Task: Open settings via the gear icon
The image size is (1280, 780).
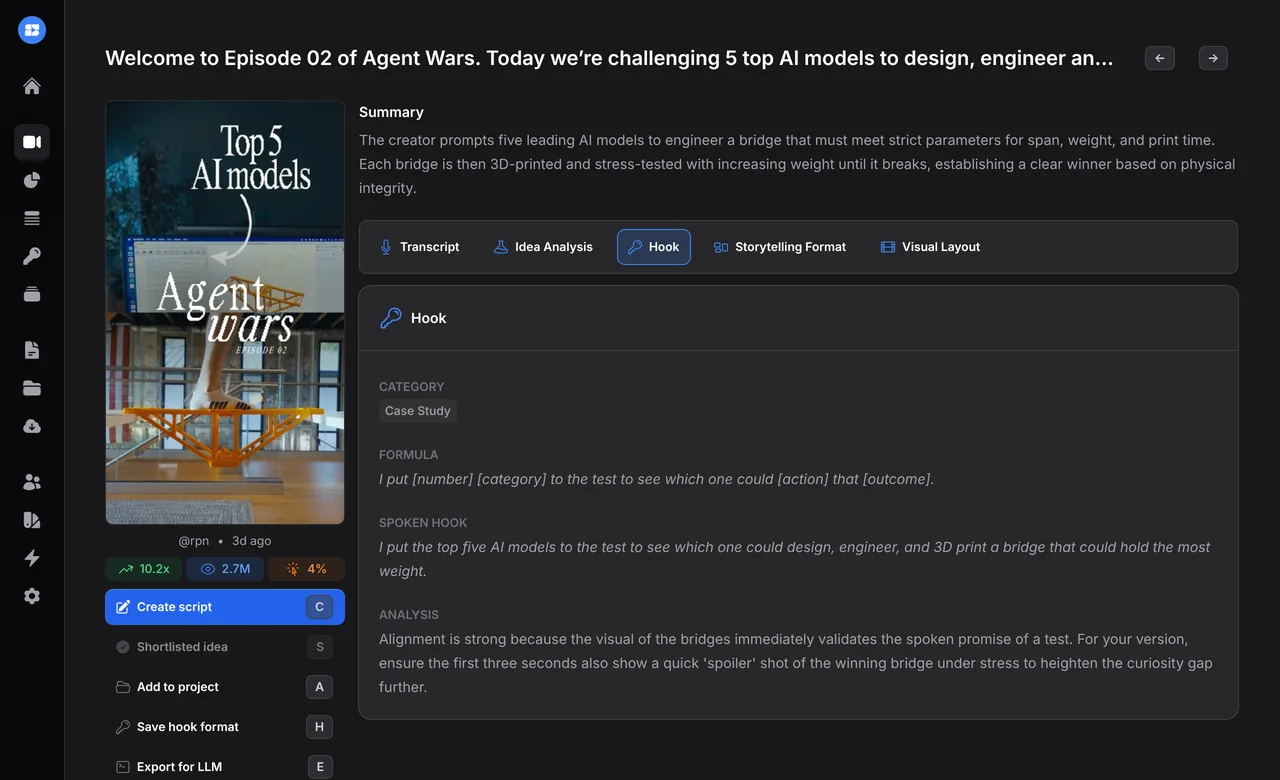Action: pos(32,596)
